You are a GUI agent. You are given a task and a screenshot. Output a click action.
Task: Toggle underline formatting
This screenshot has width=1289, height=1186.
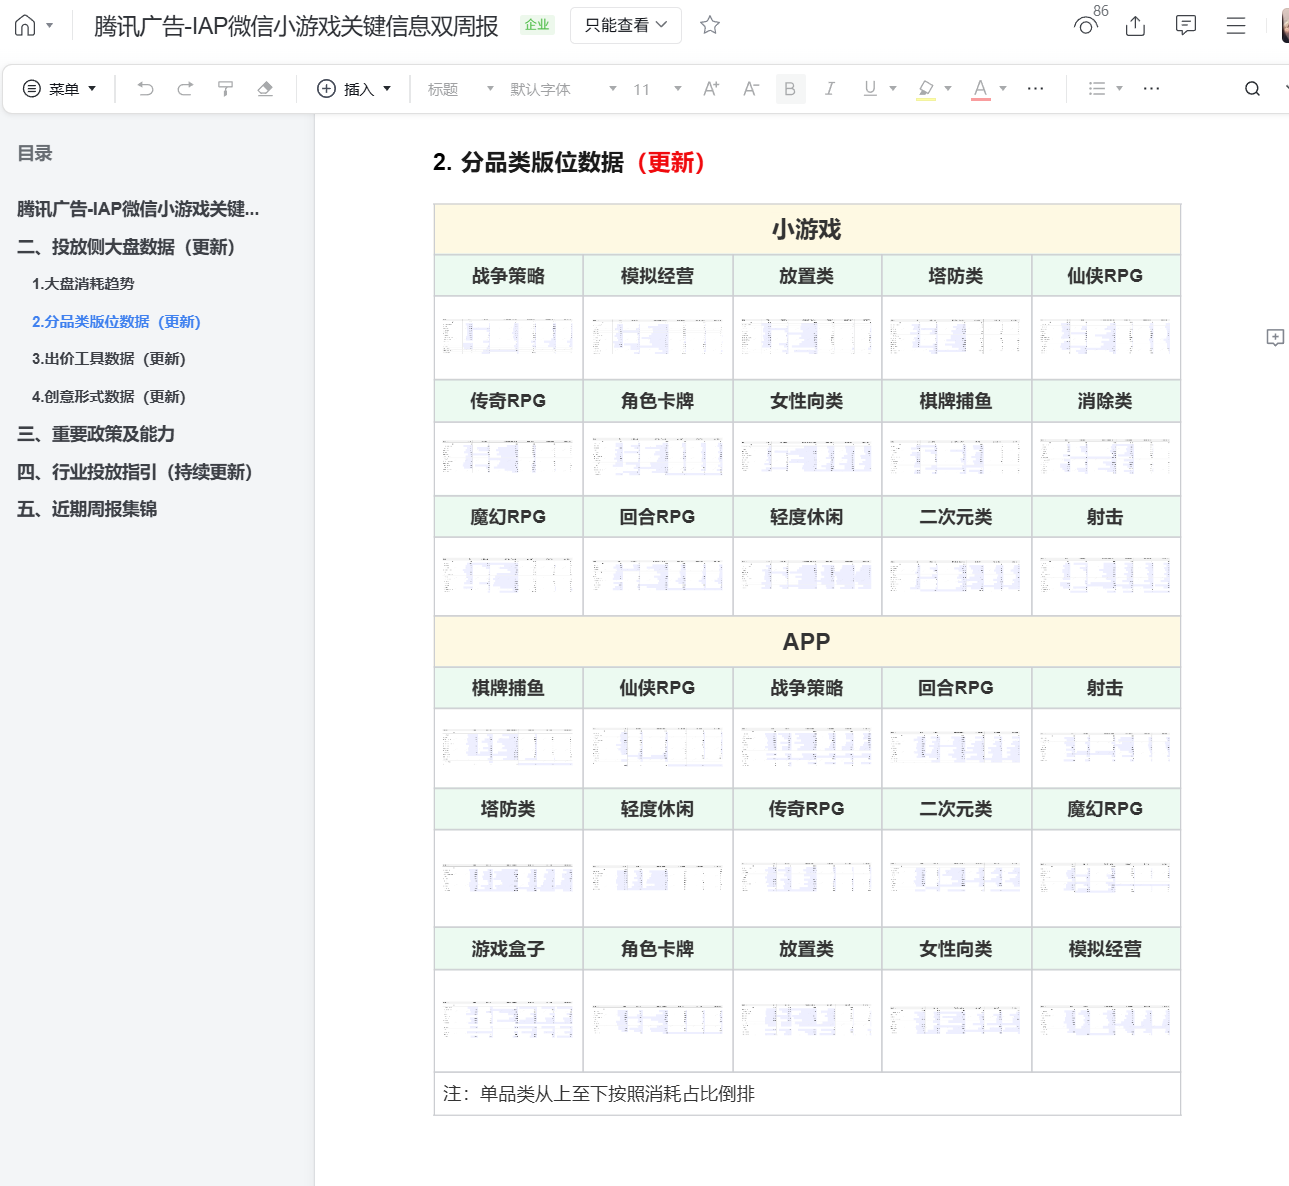(870, 89)
